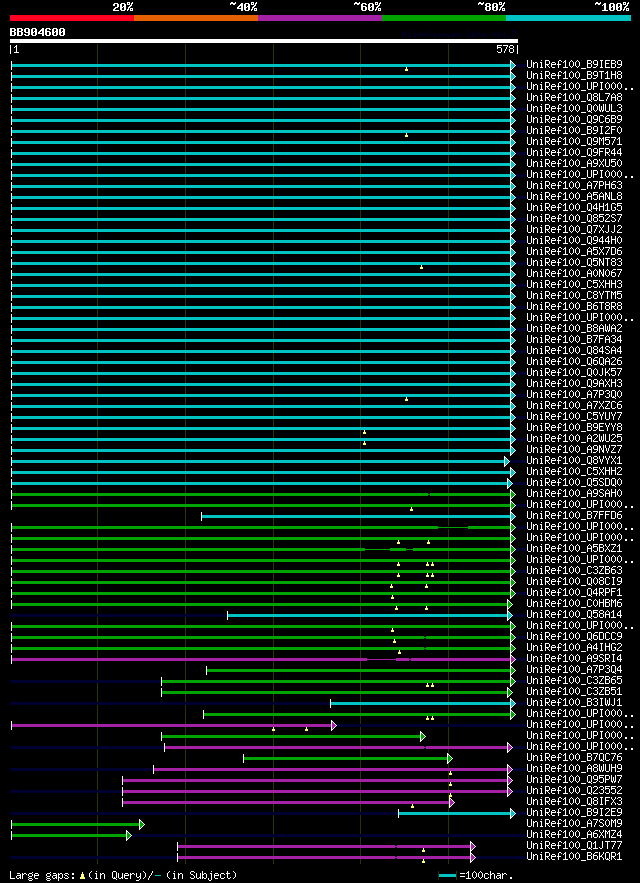Open hit UniRef100_Q5NT83
This screenshot has width=640, height=883.
coord(574,262)
